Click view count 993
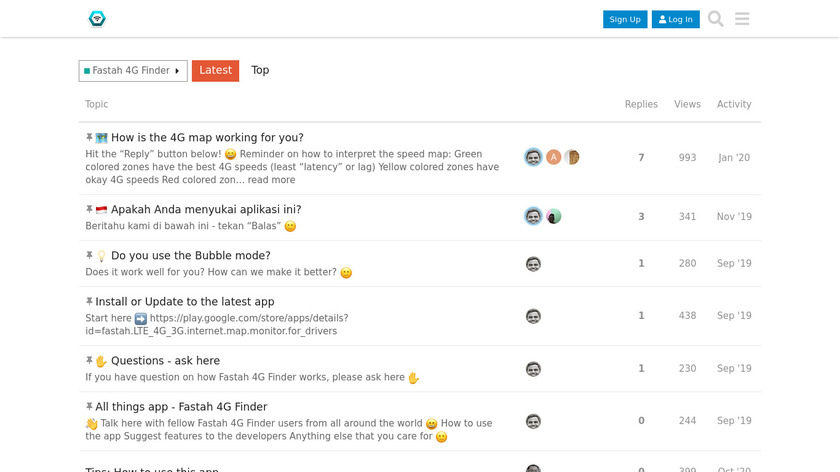Screen dimensions: 840x472 pyautogui.click(x=687, y=158)
